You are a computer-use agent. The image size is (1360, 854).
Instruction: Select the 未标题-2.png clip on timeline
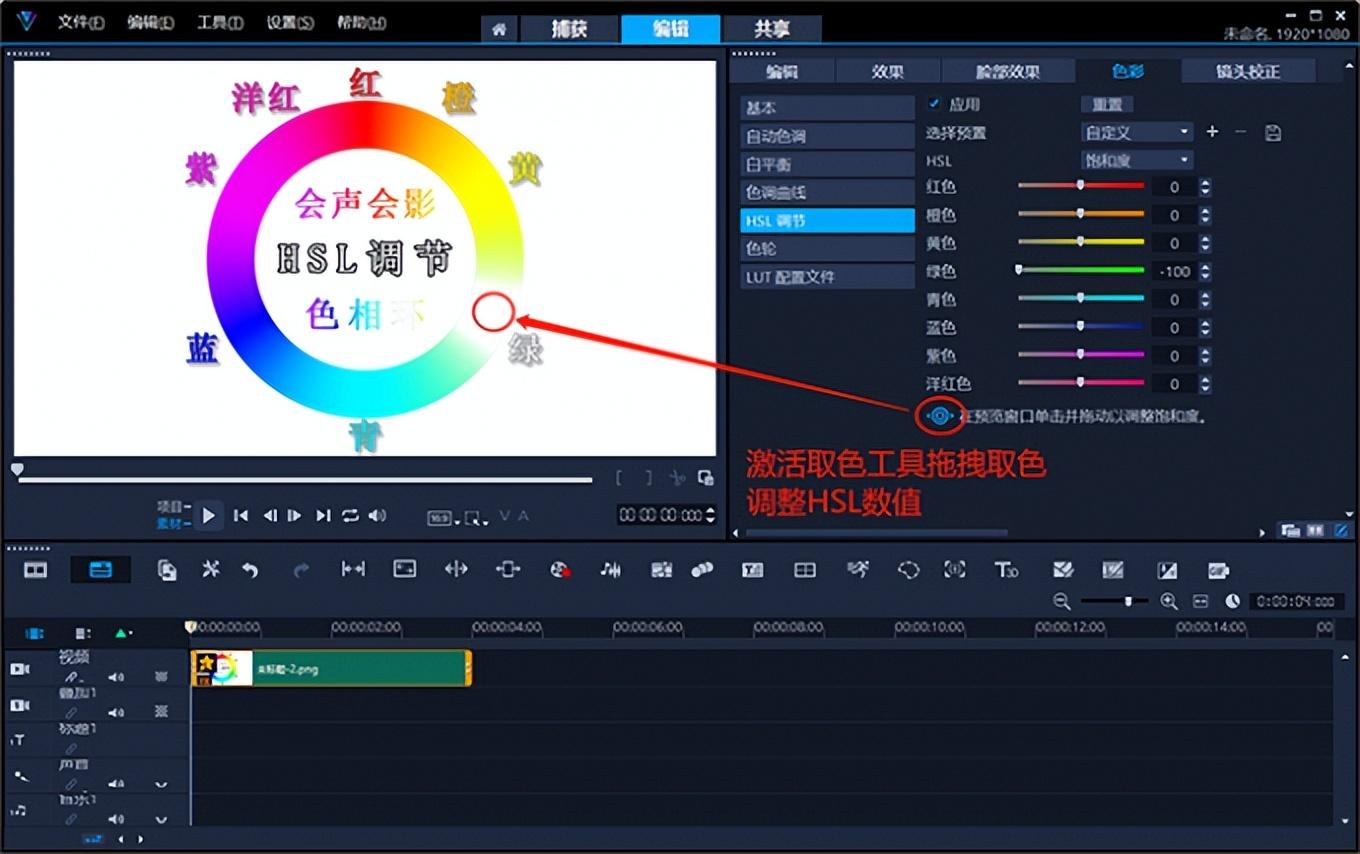click(x=331, y=668)
